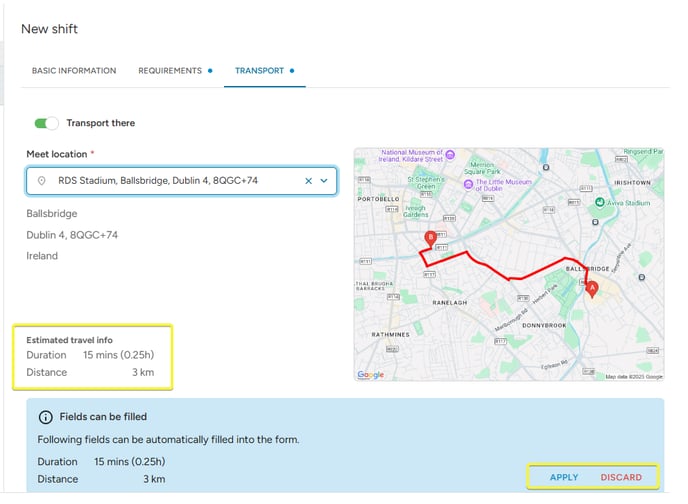Click Aviva Stadium marker on map
The image size is (688, 504).
[x=599, y=202]
